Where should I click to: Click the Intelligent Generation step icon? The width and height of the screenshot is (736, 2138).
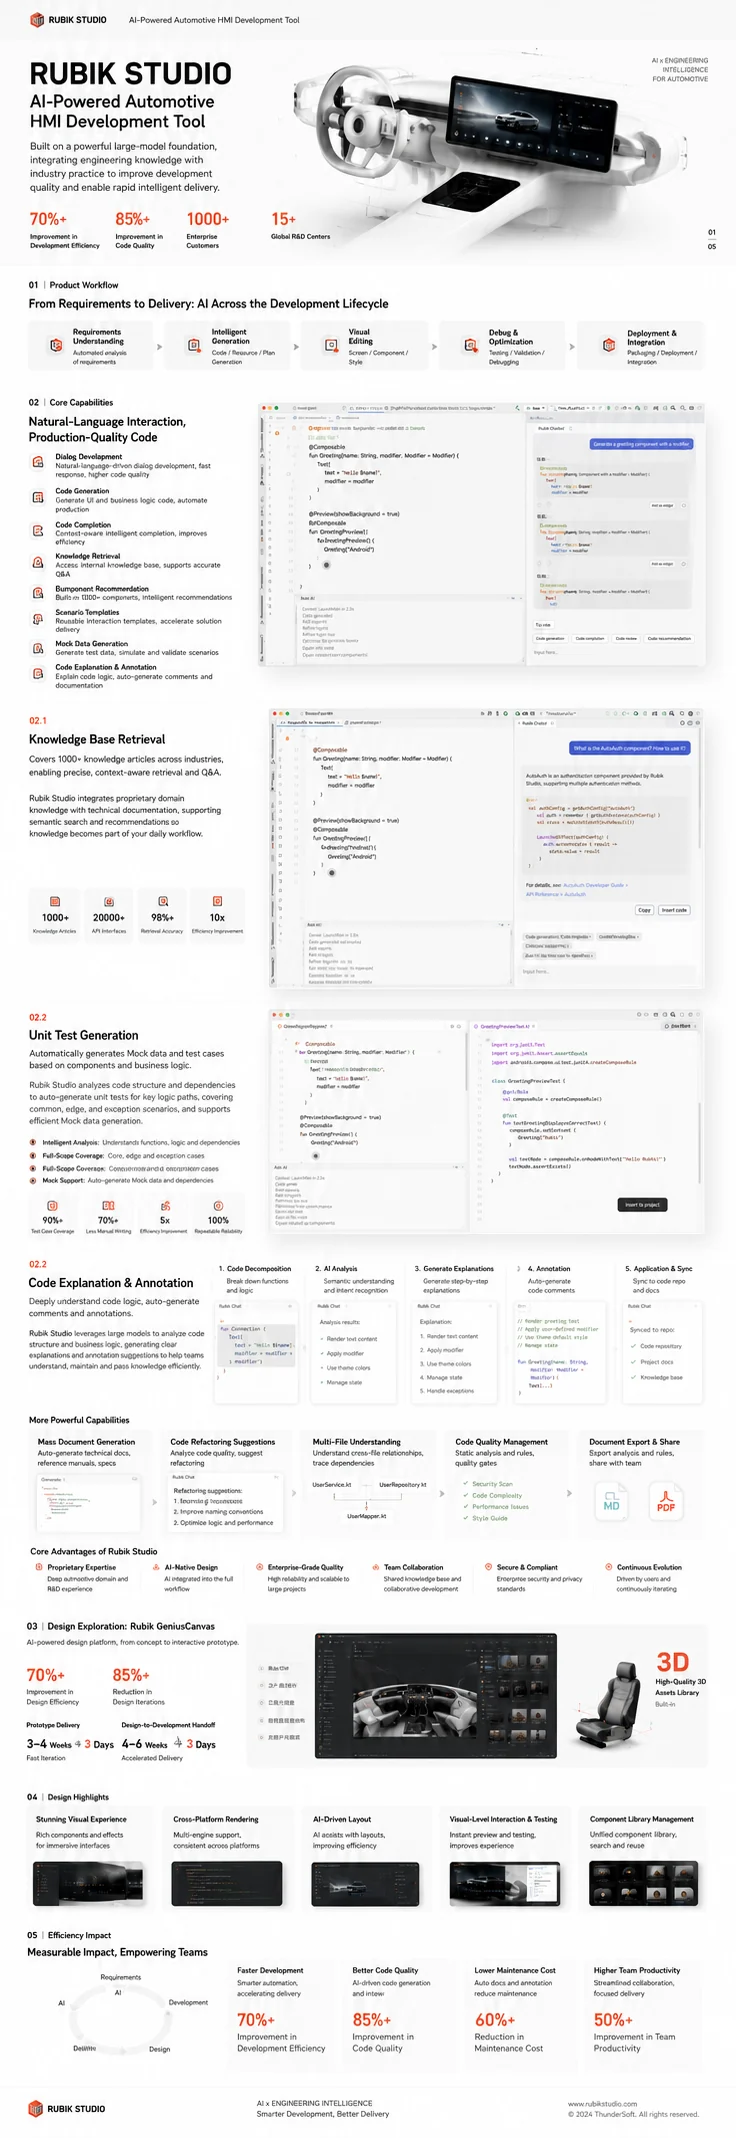coord(194,345)
